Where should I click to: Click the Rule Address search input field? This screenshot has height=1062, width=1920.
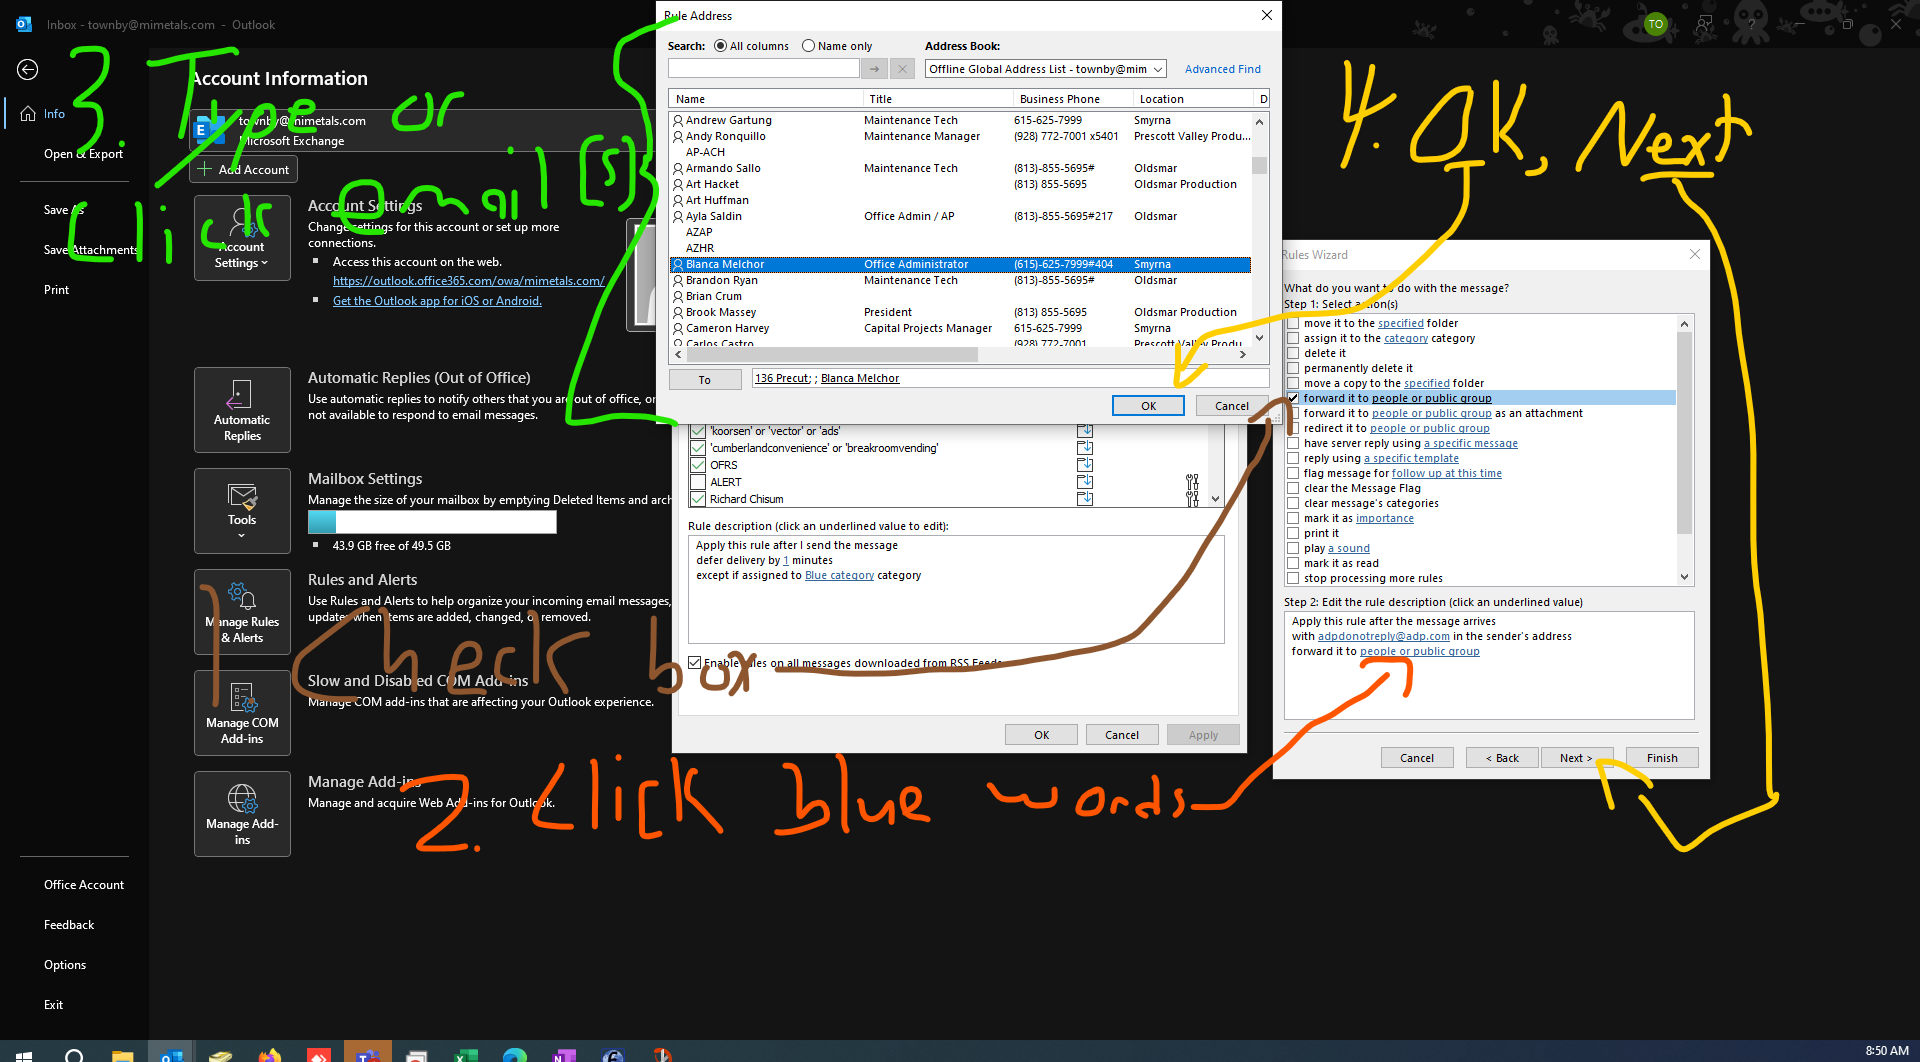pos(764,69)
